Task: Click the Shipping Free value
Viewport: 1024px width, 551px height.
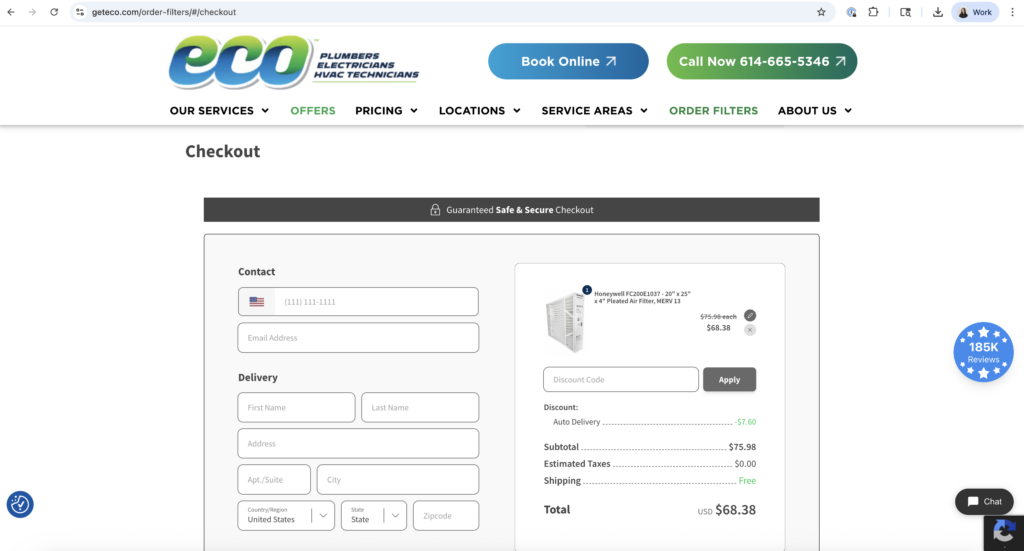Action: tap(747, 480)
